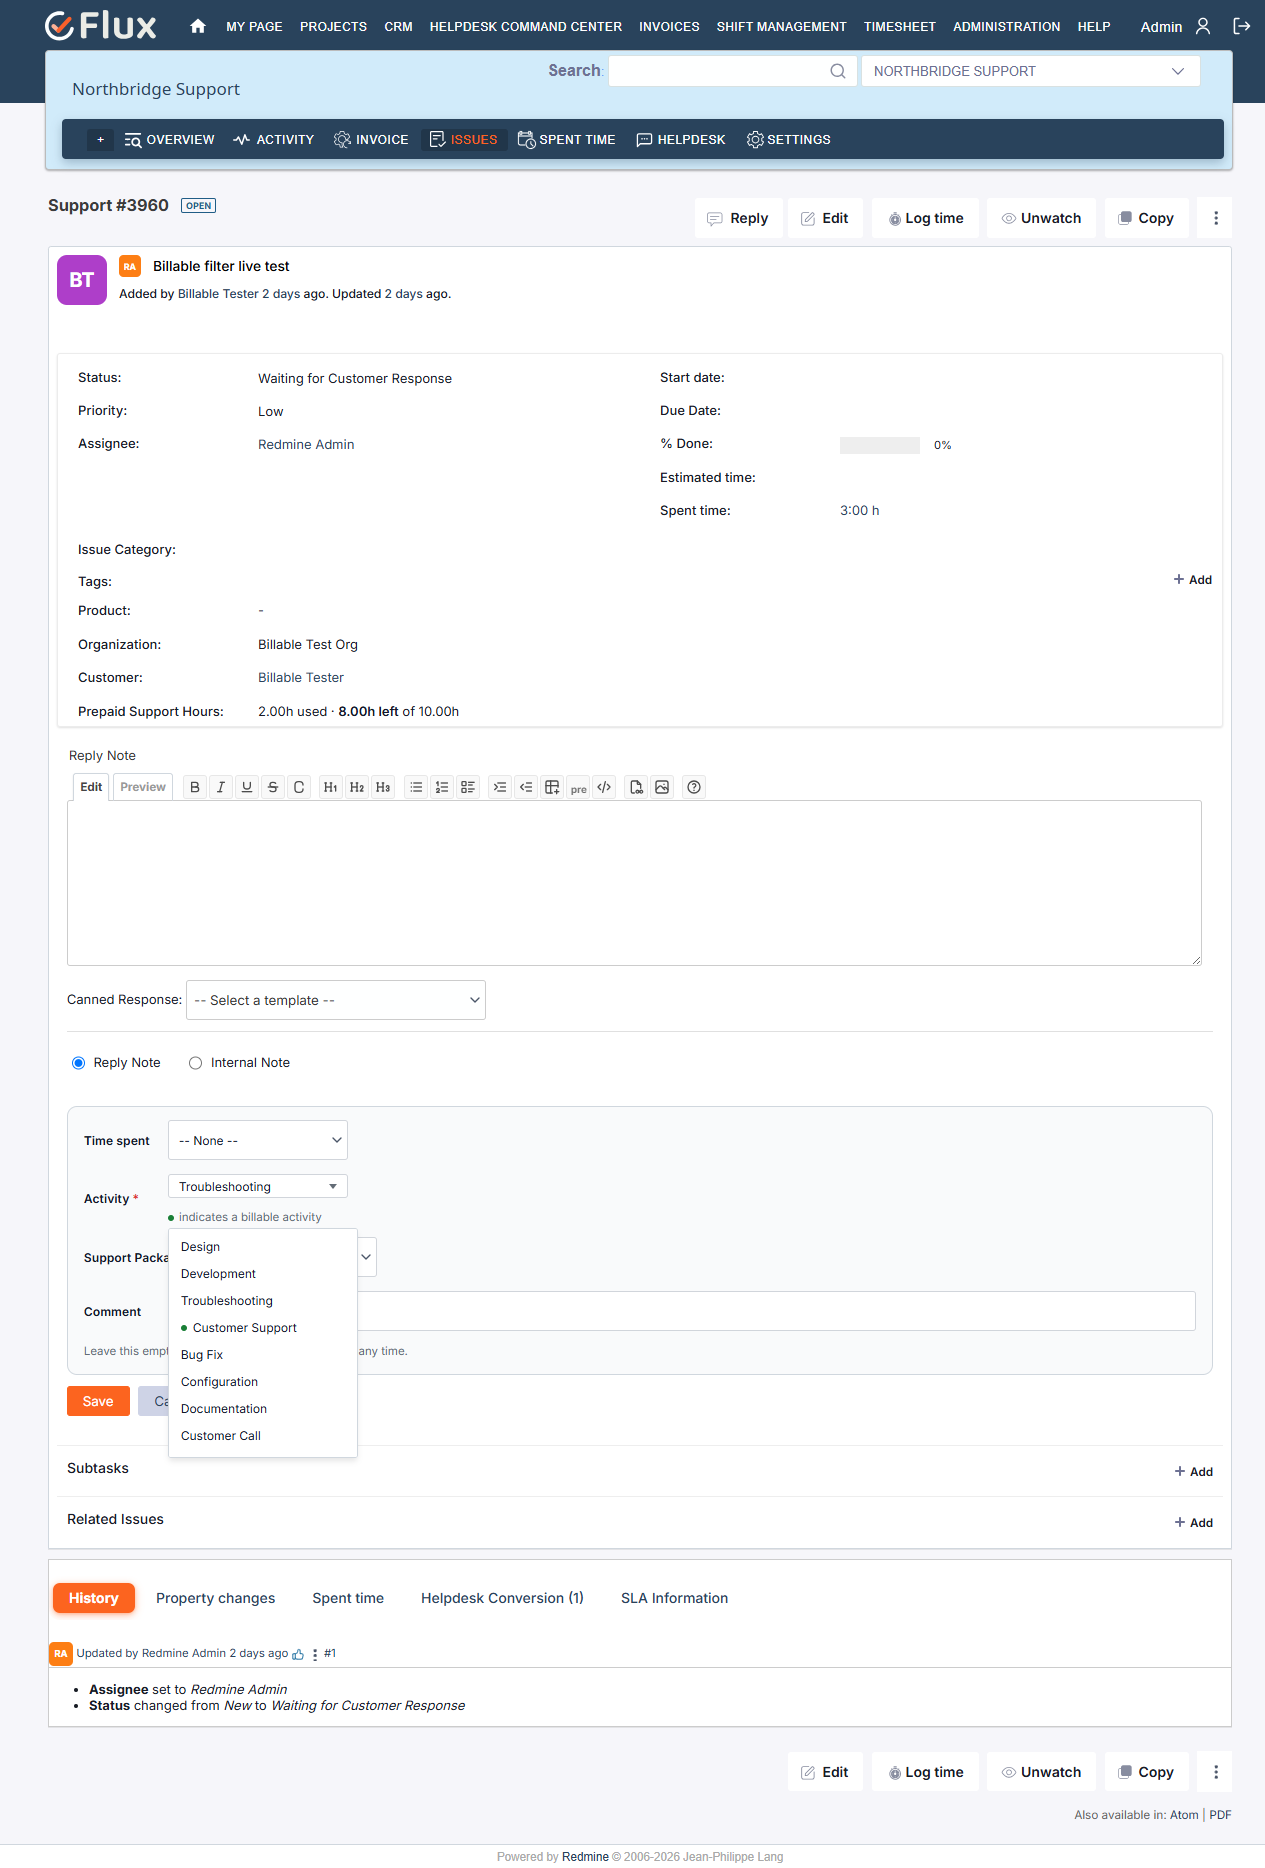Viewport: 1265px width, 1868px height.
Task: Click the % Done progress bar
Action: tap(880, 445)
